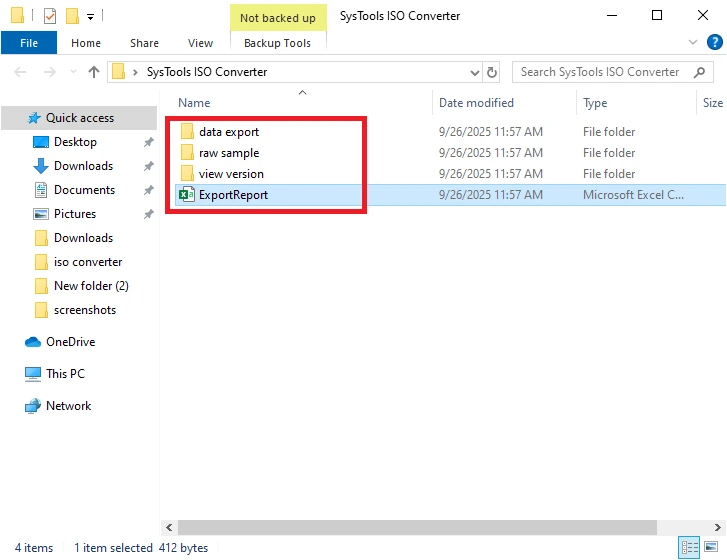Switch to large thumbnails view
Screen dimensions: 727x560
711,547
